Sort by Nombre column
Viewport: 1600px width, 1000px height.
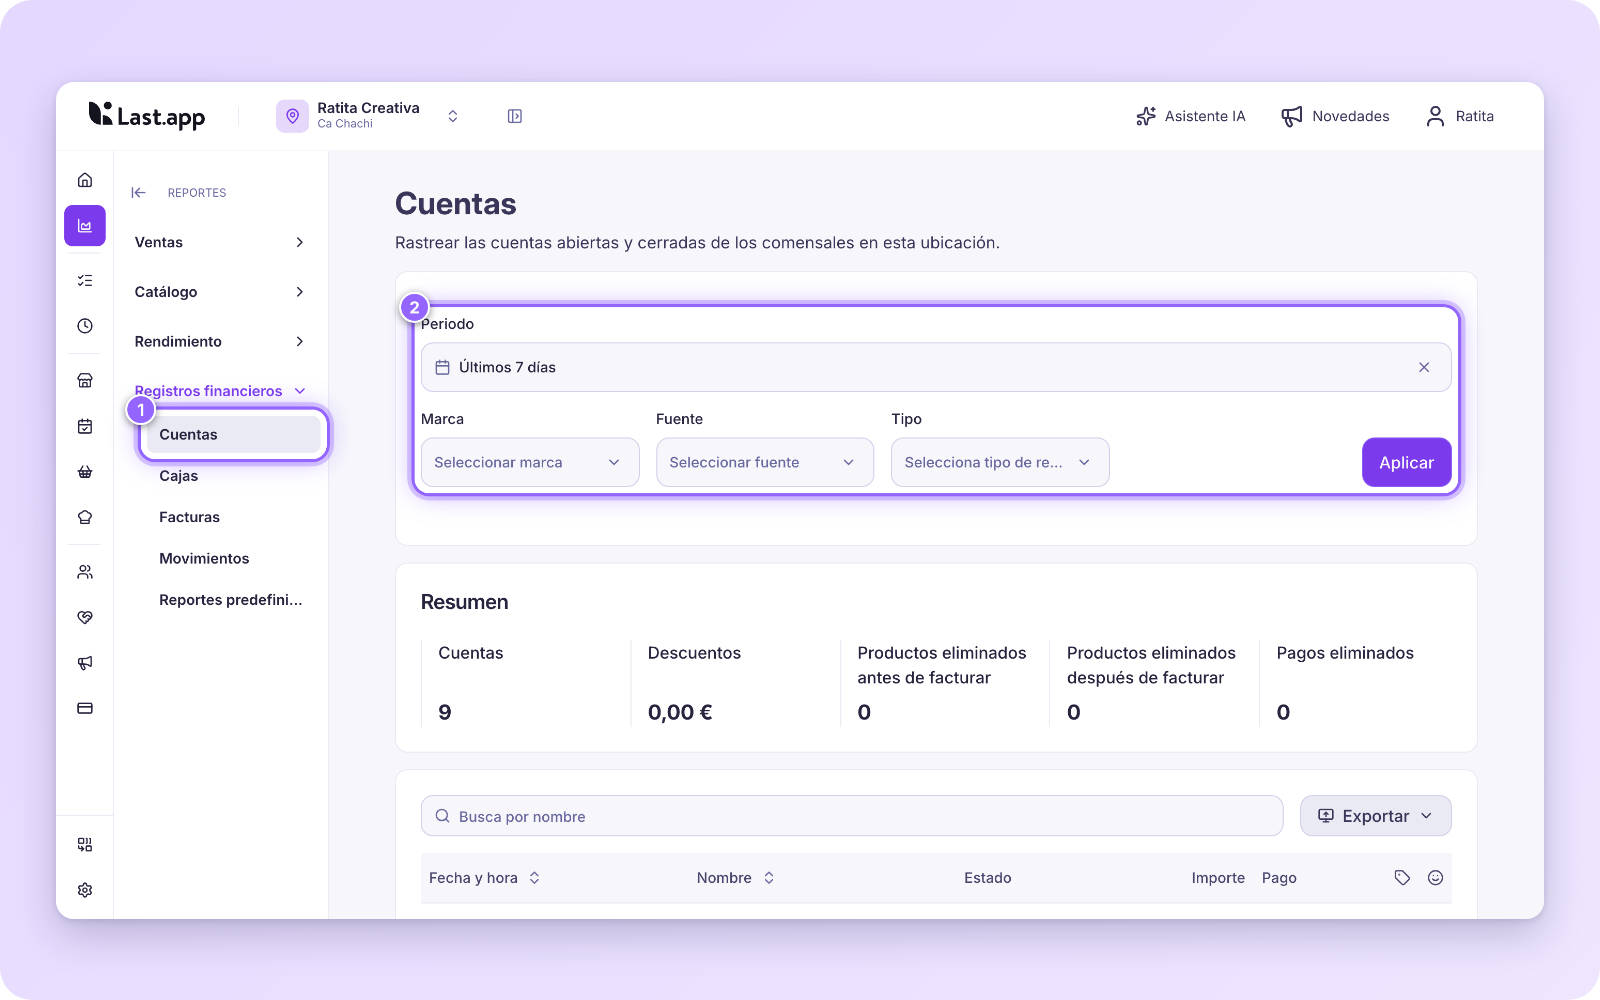[736, 878]
